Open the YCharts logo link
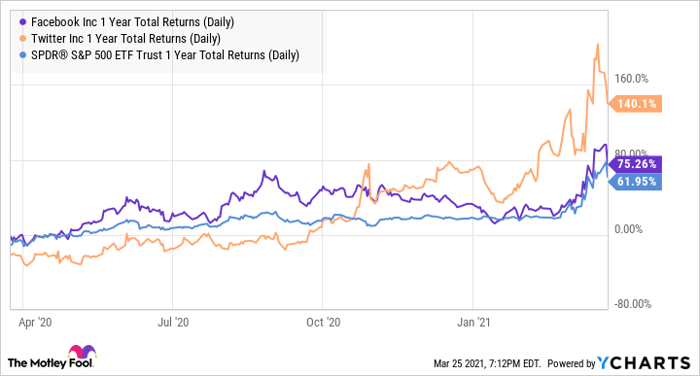Screen dimensions: 700x376 click(644, 363)
